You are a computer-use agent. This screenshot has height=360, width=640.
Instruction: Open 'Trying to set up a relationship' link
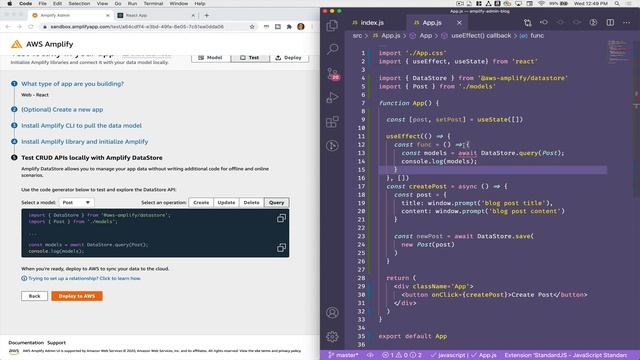(84, 278)
